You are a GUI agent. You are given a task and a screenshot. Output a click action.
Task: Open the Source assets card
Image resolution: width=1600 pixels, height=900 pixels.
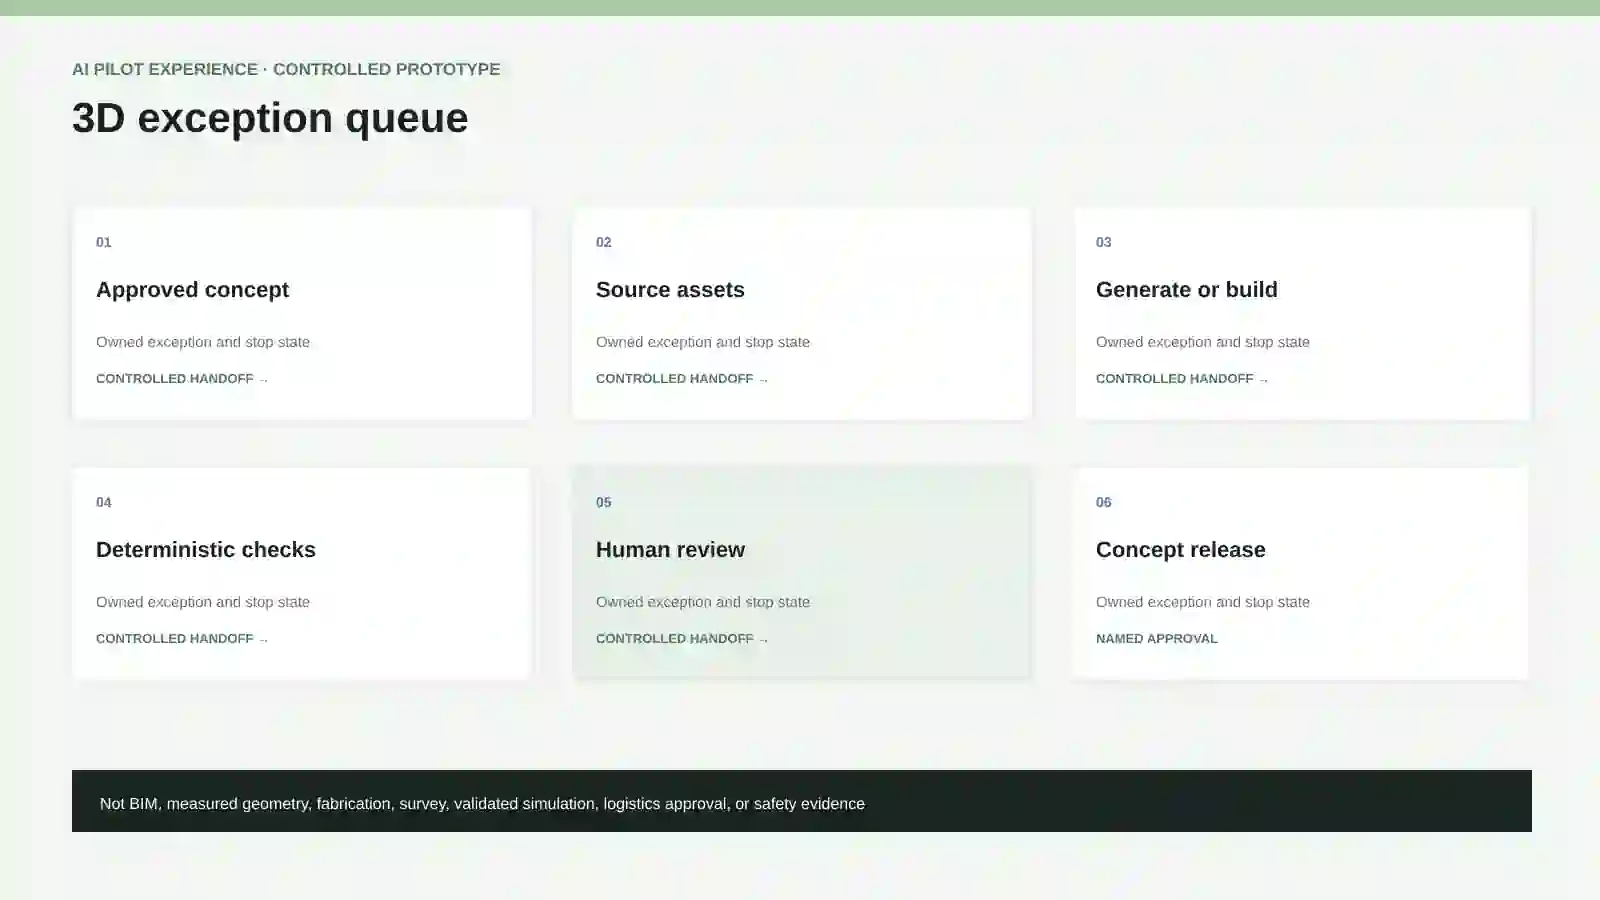point(802,313)
